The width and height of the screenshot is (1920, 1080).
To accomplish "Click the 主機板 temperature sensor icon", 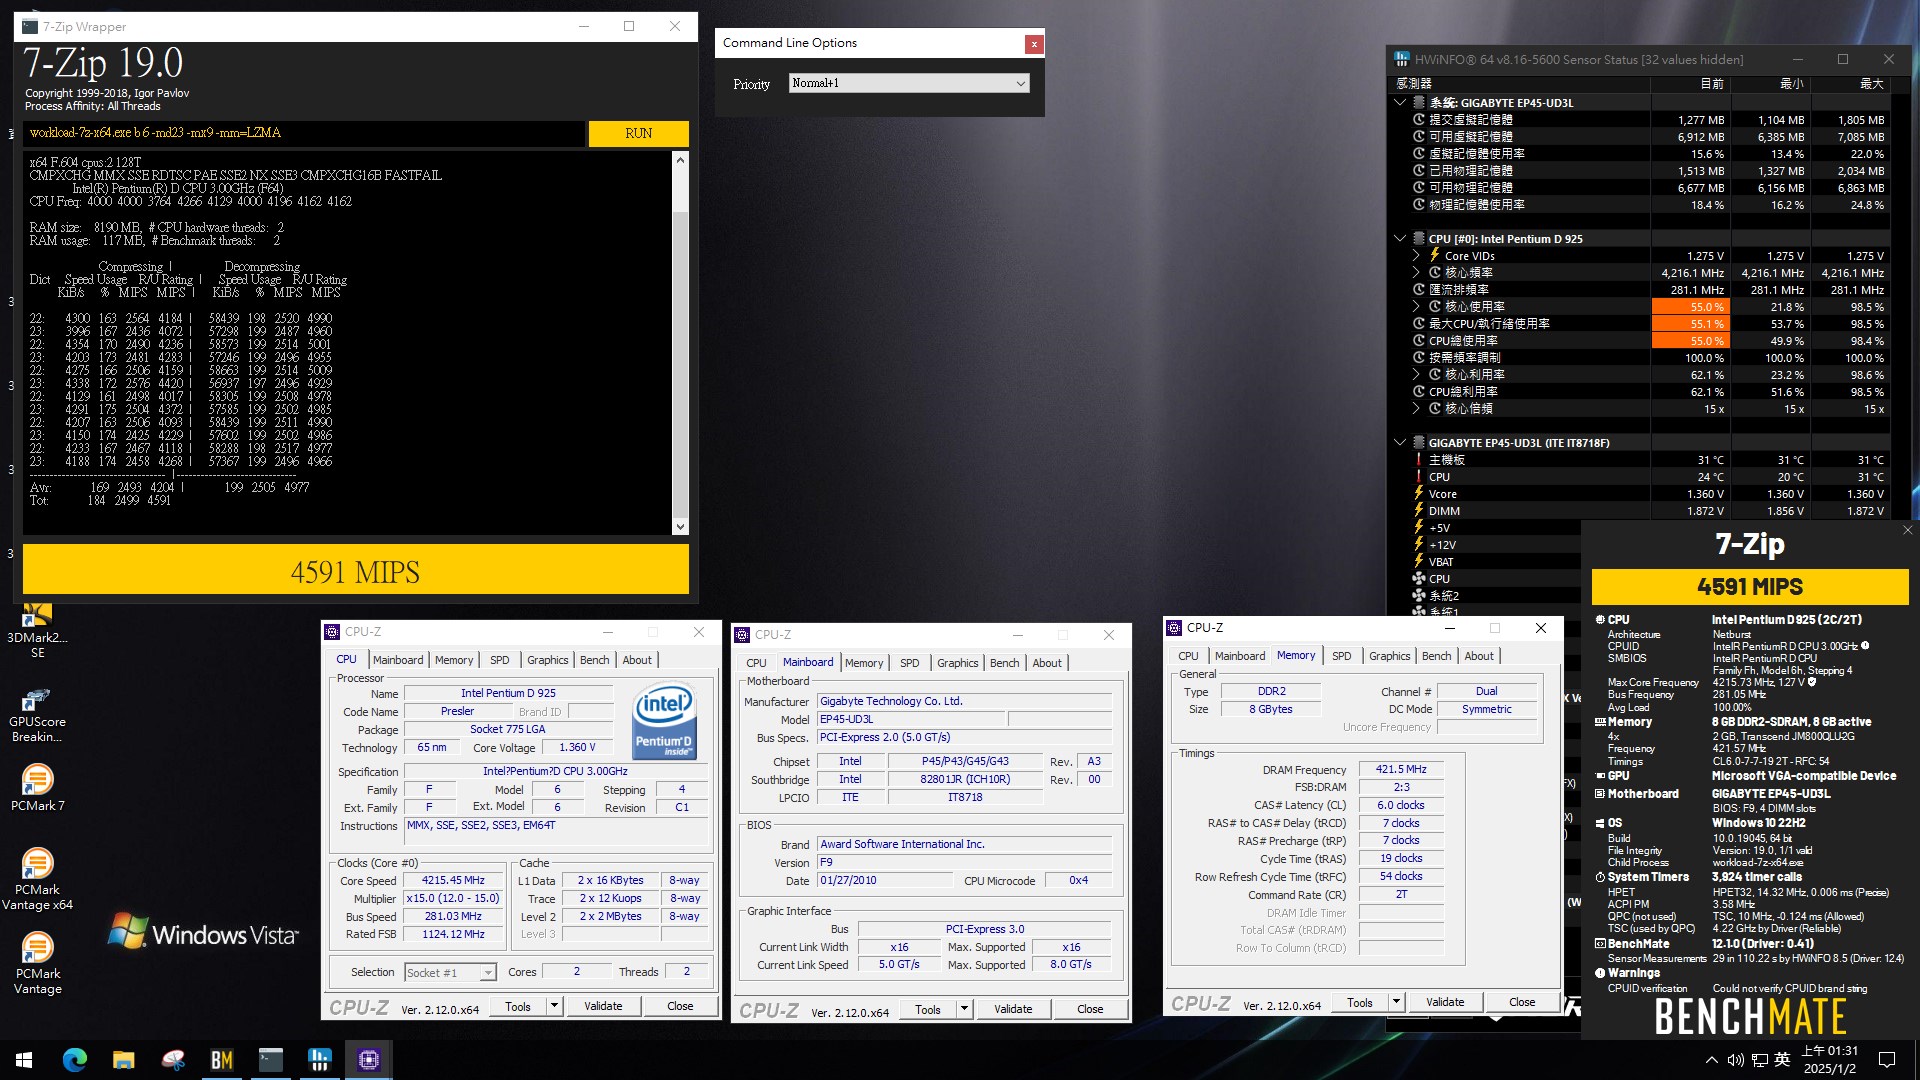I will click(x=1419, y=460).
